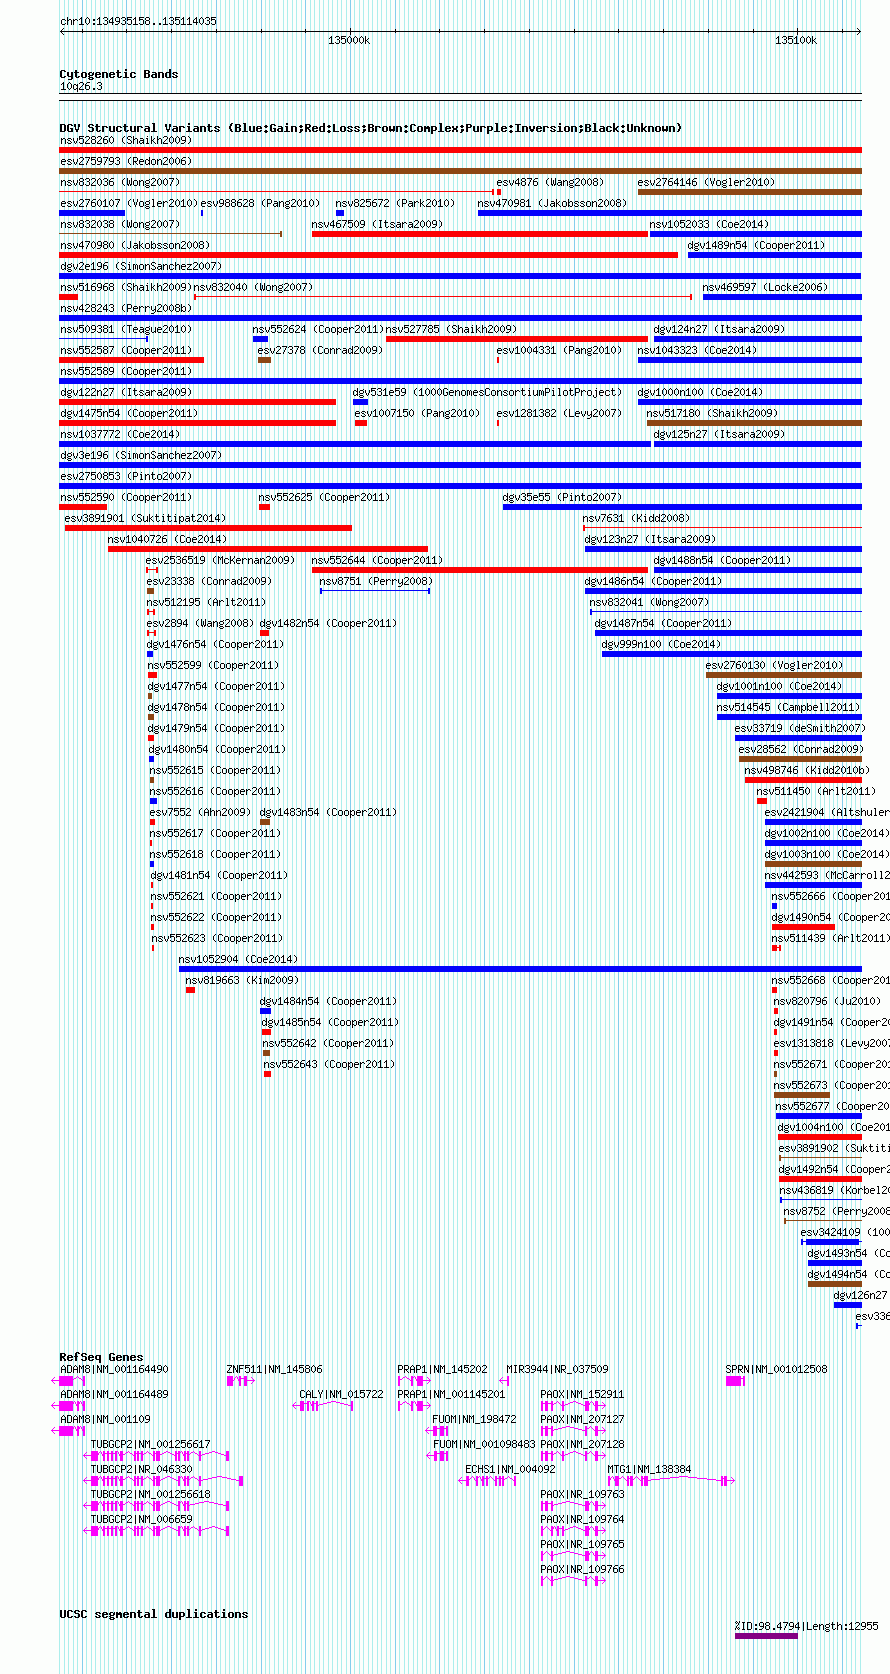Click the RefSeq Genes track title
The image size is (890, 1674).
pos(102,1357)
